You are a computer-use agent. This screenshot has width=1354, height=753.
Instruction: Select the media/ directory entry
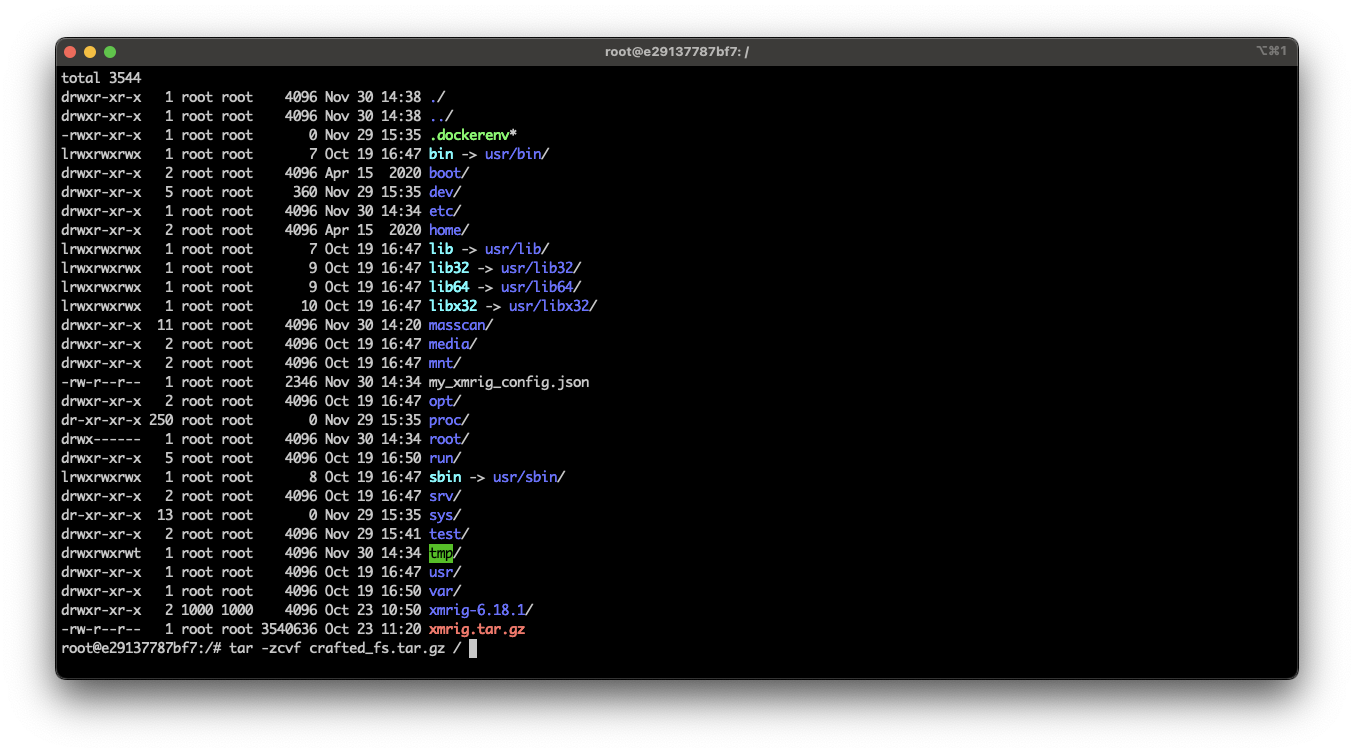click(x=453, y=344)
